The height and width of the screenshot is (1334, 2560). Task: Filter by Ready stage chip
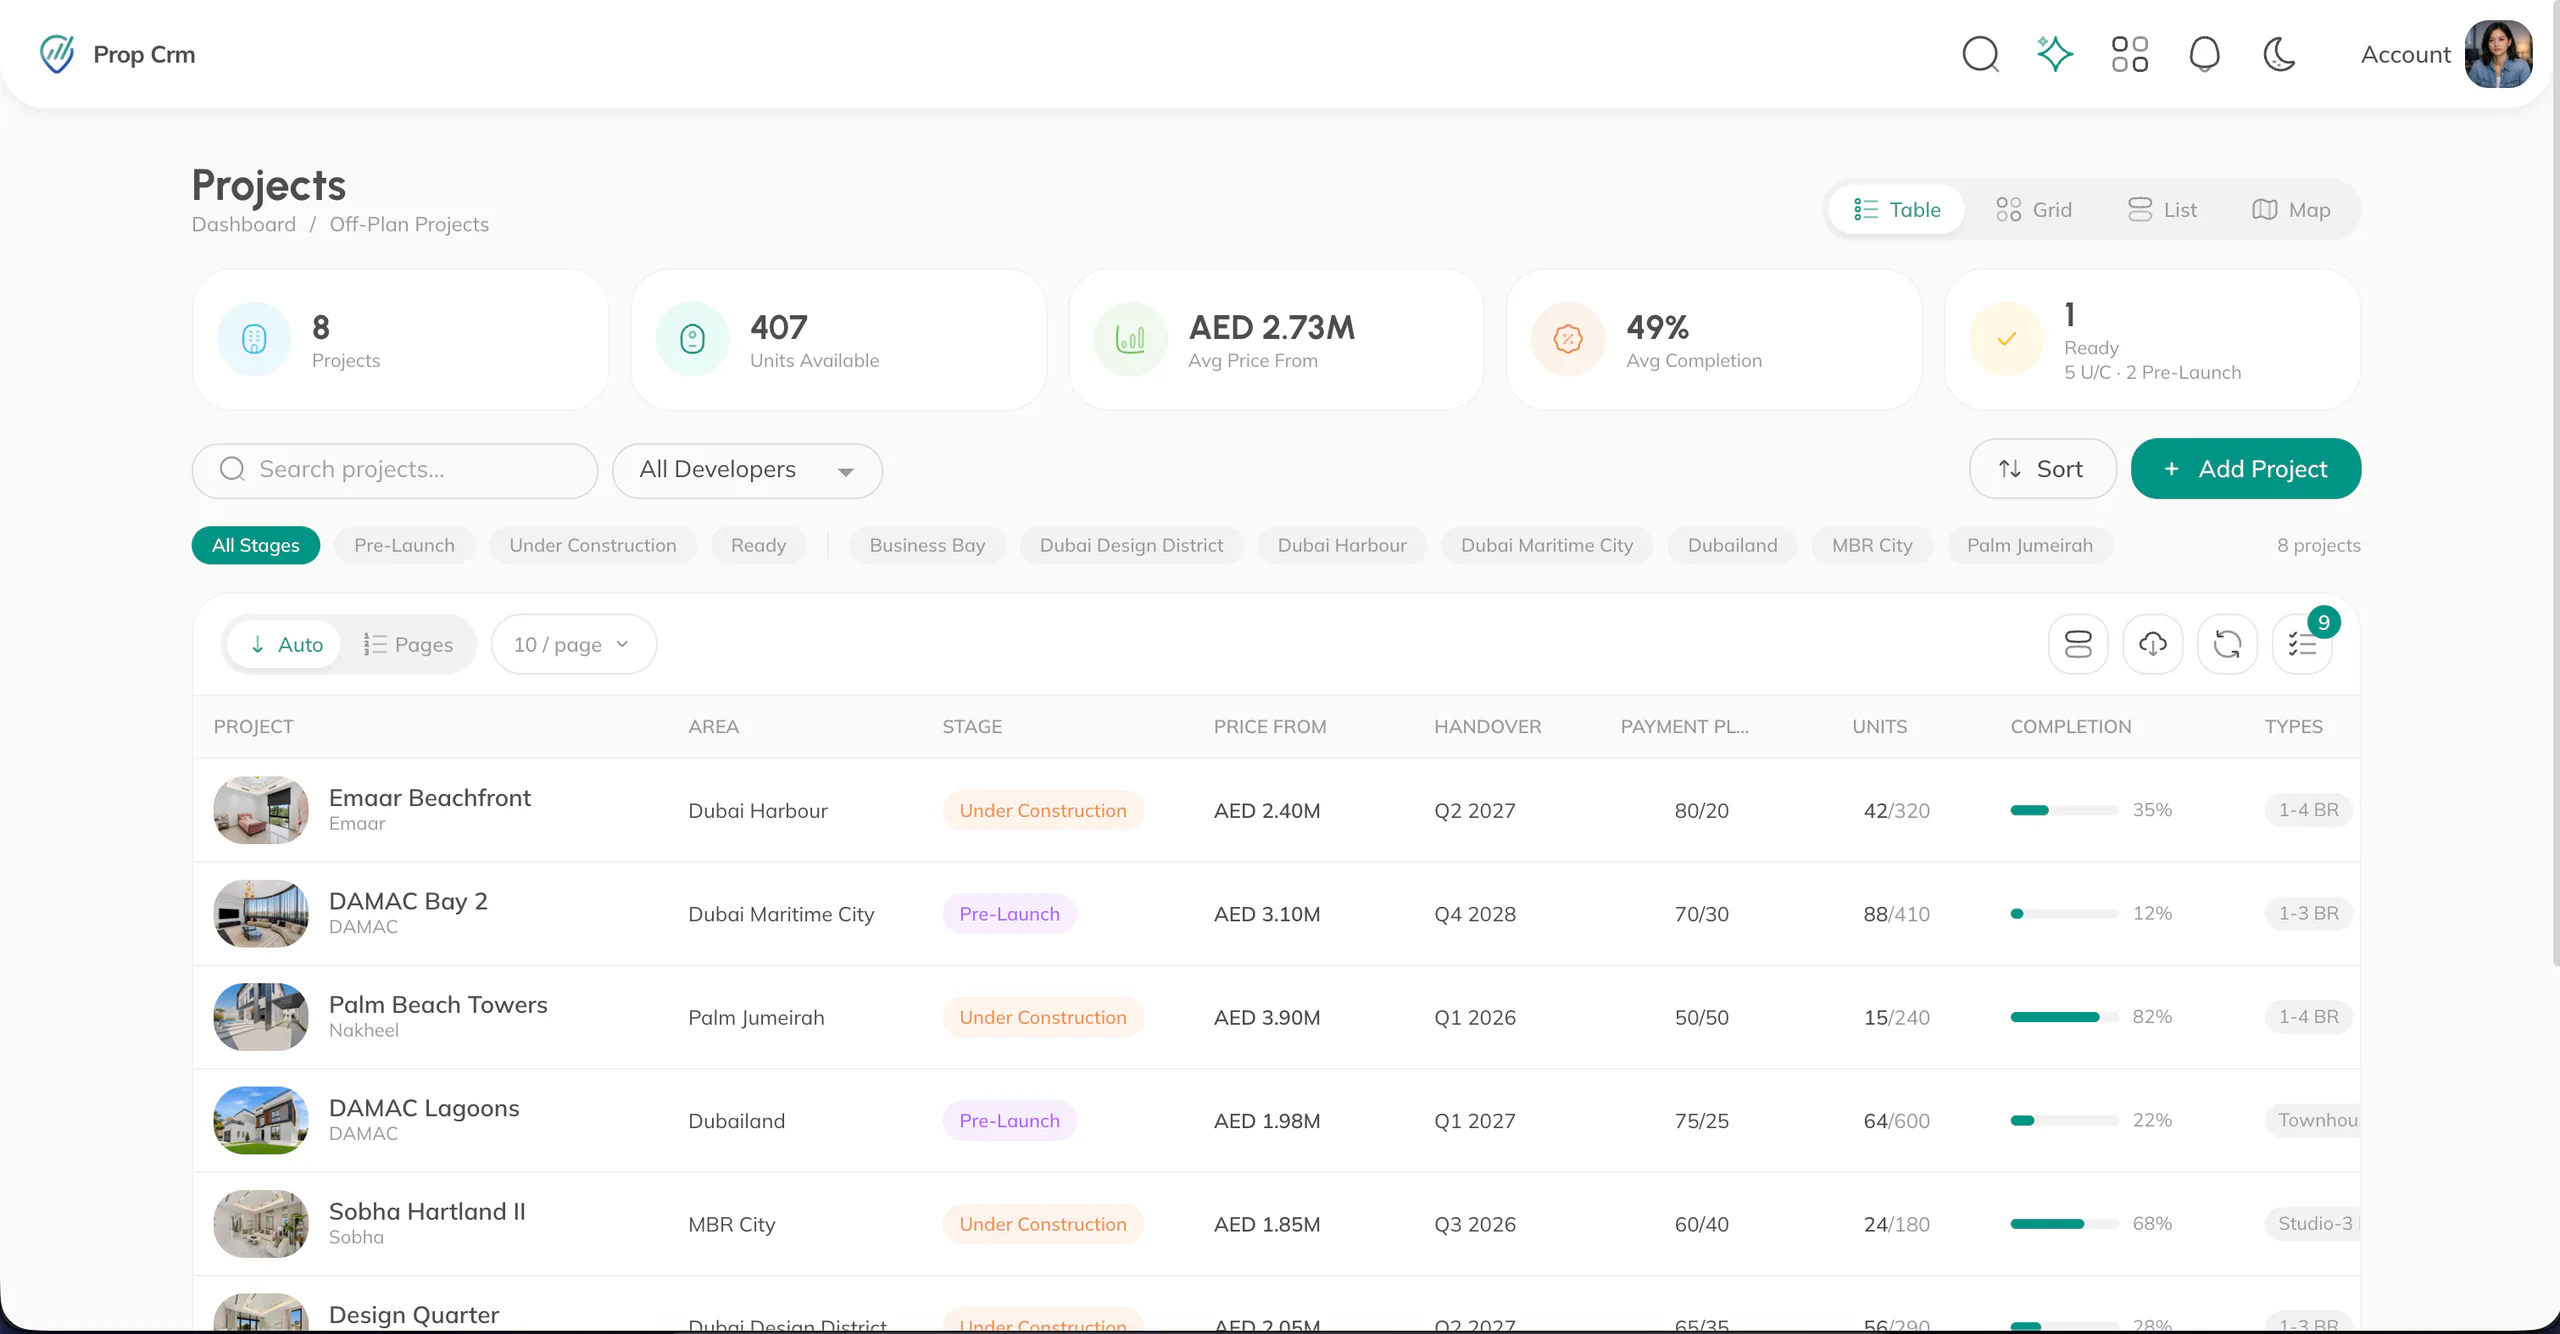[x=759, y=545]
